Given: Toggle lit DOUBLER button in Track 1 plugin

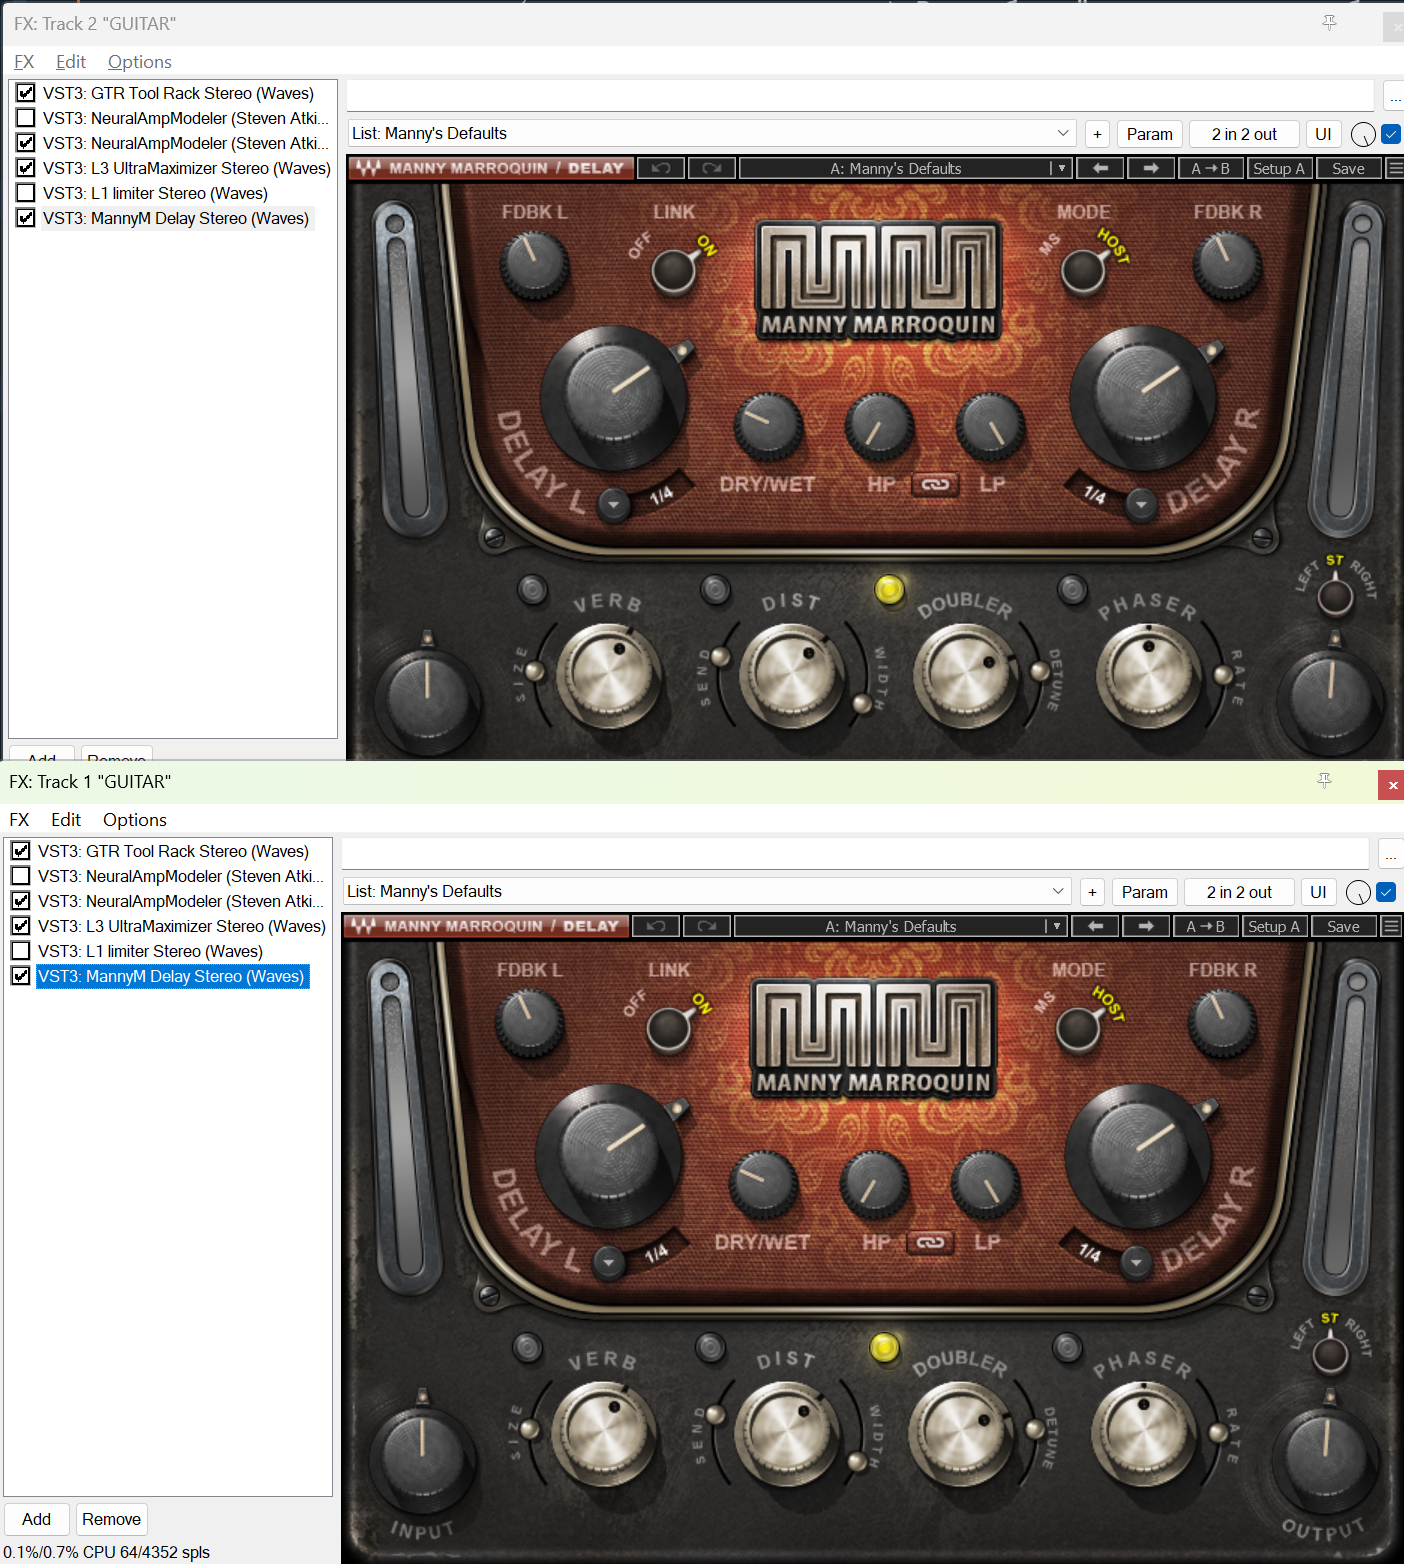Looking at the screenshot, I should click(x=884, y=1348).
